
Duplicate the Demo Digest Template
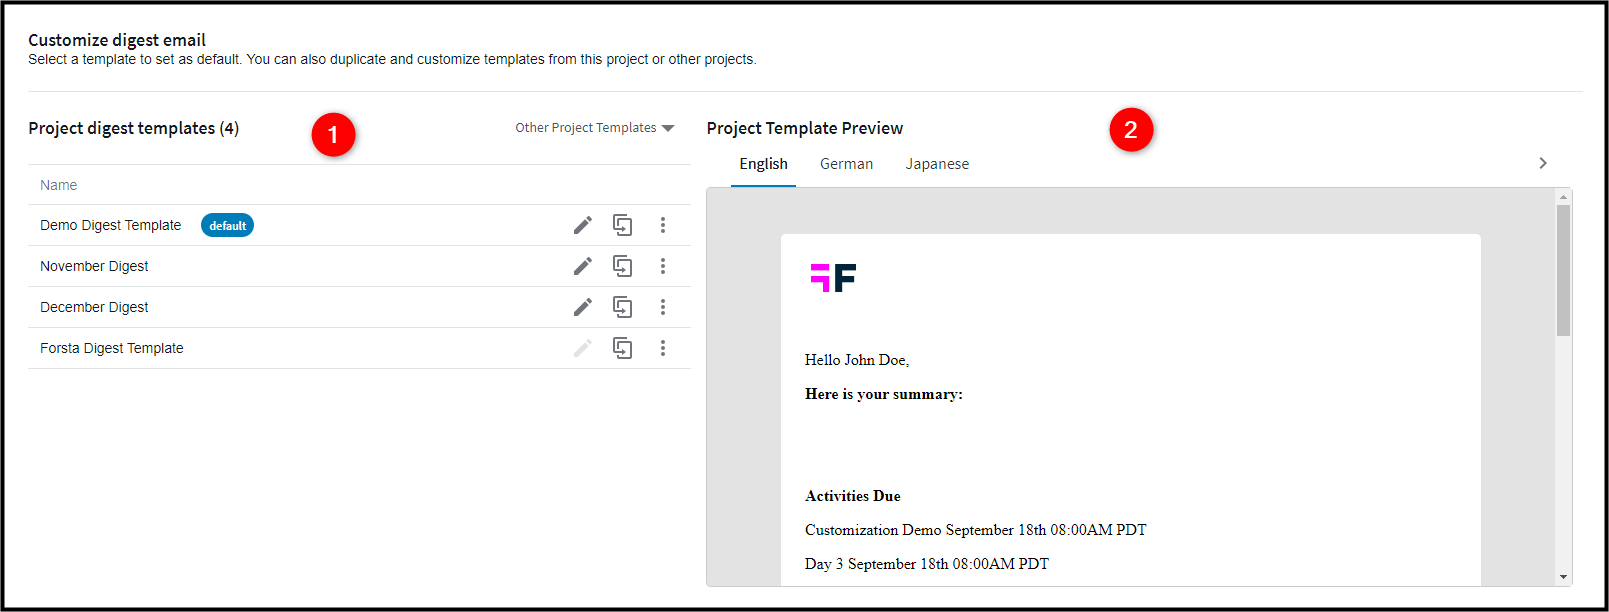click(622, 225)
